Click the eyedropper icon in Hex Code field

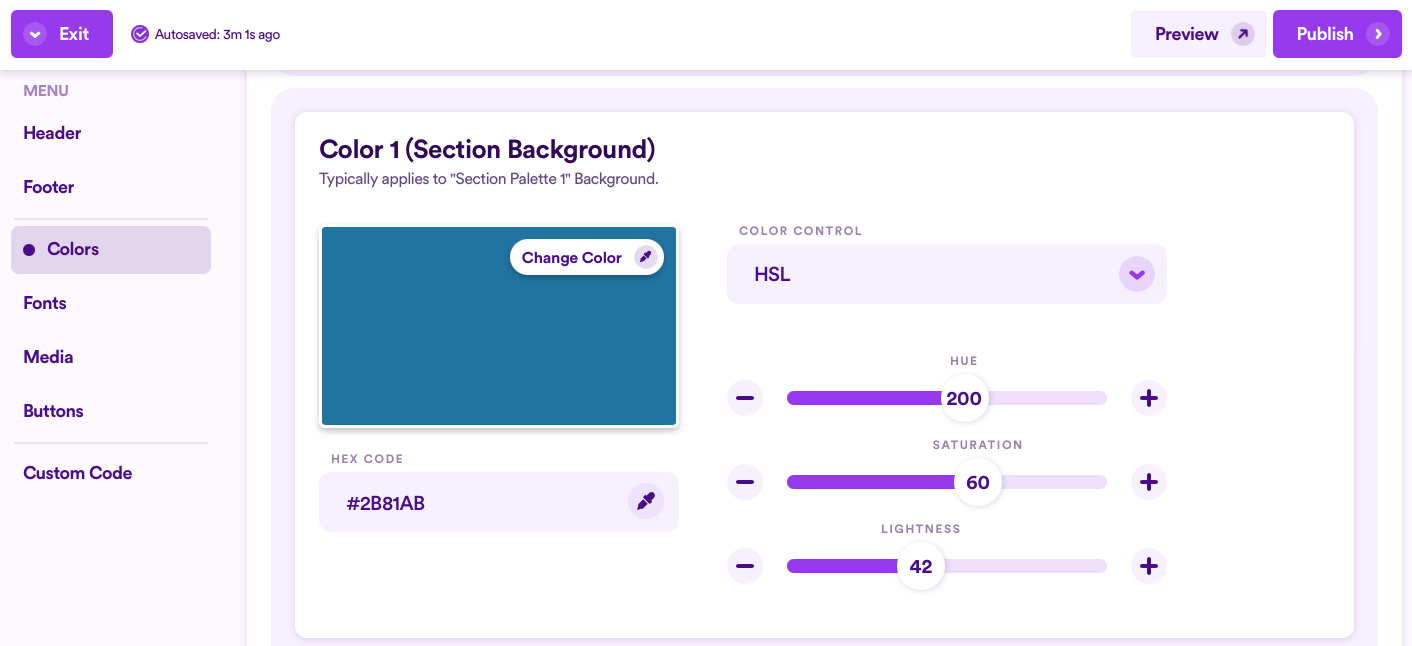[646, 501]
